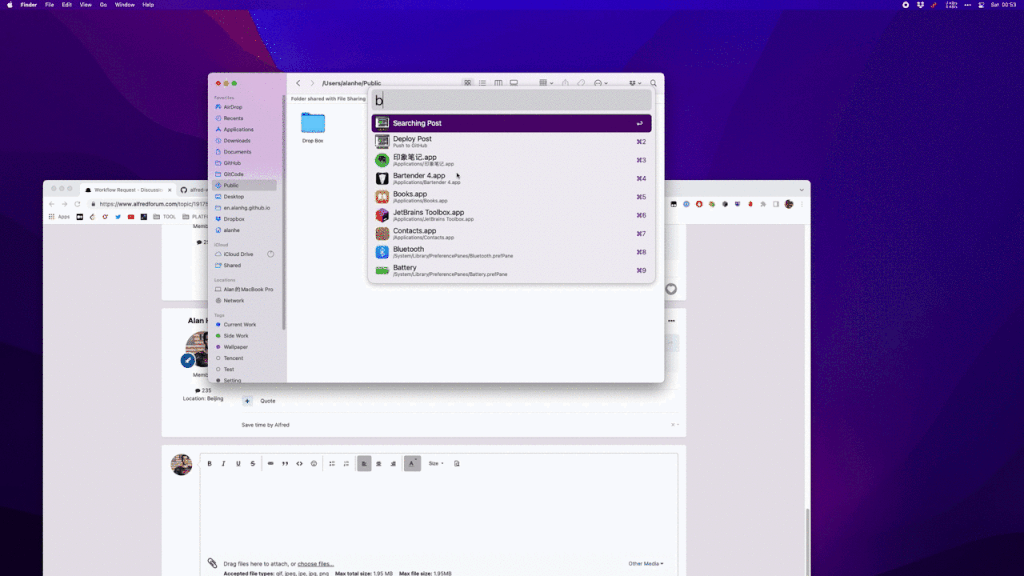This screenshot has width=1024, height=576.
Task: Open the text color picker in editor
Action: (x=412, y=463)
